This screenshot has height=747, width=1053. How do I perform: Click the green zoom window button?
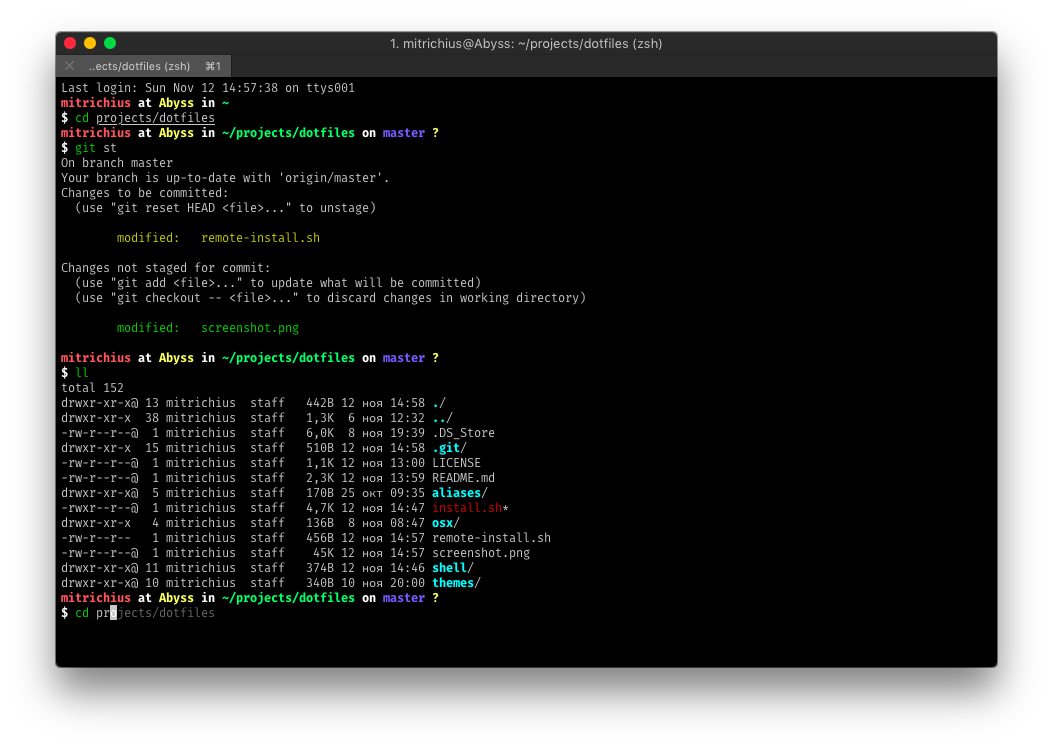coord(110,43)
